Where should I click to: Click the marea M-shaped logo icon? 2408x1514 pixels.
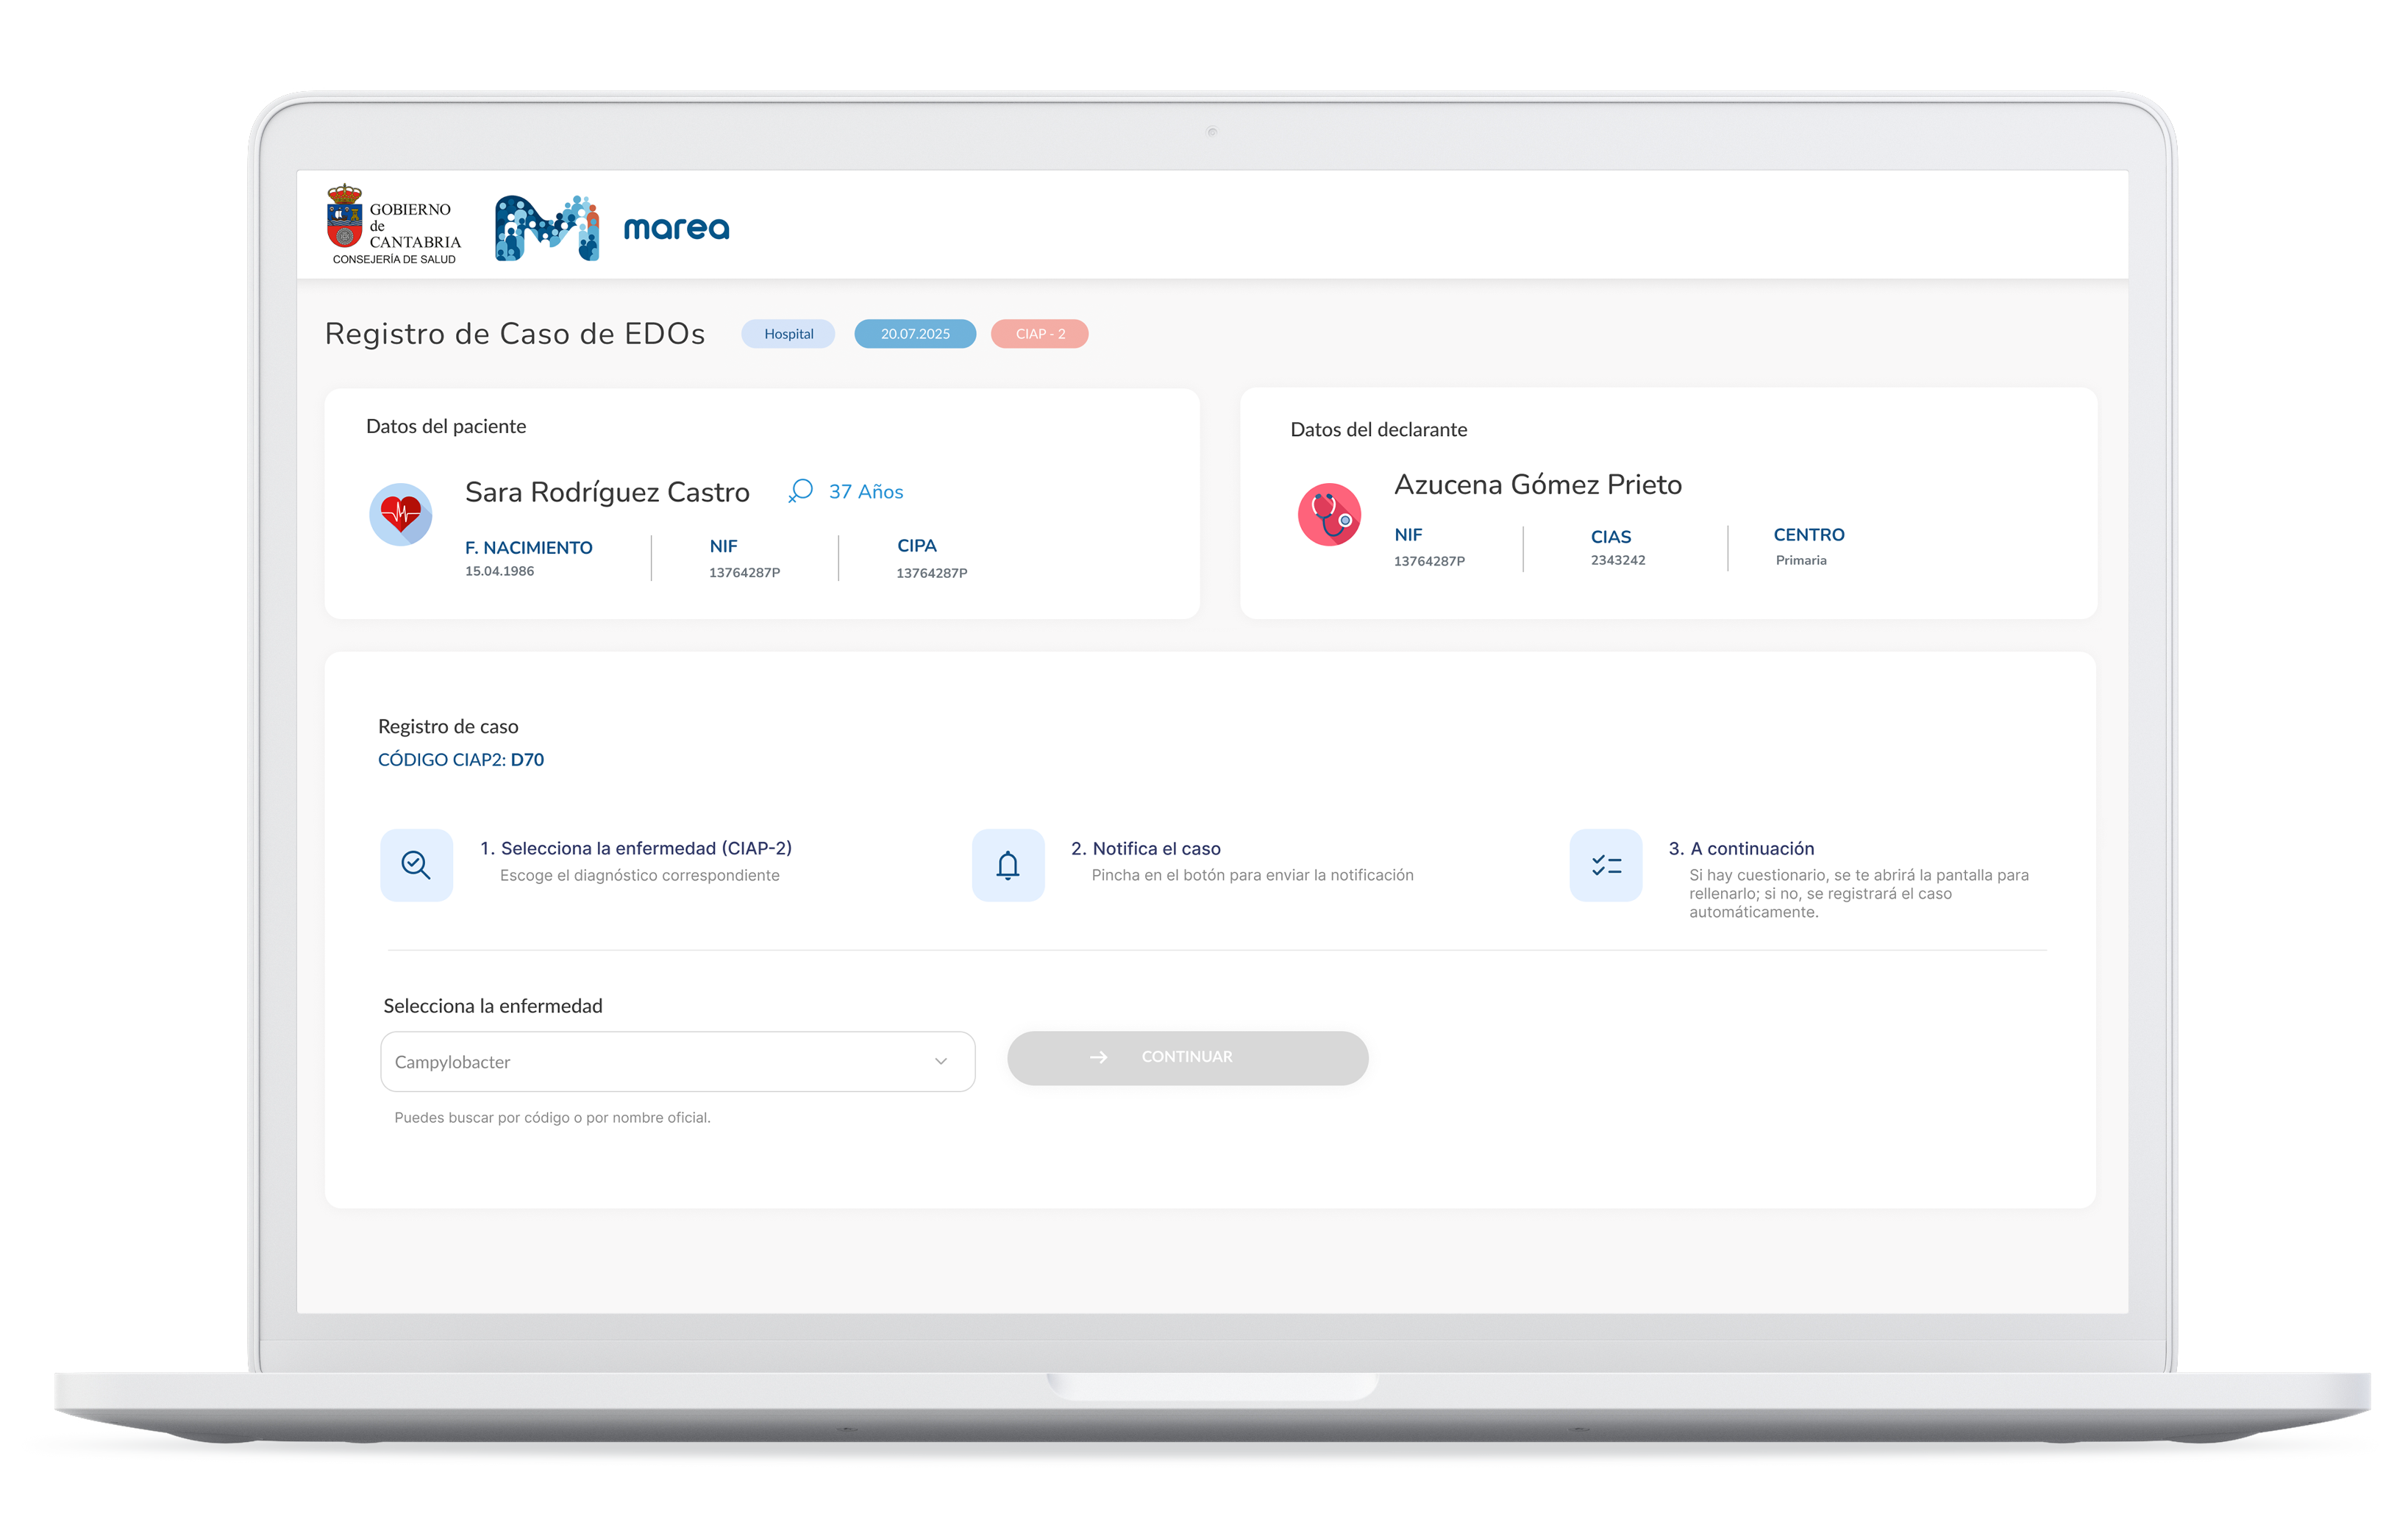click(x=547, y=228)
